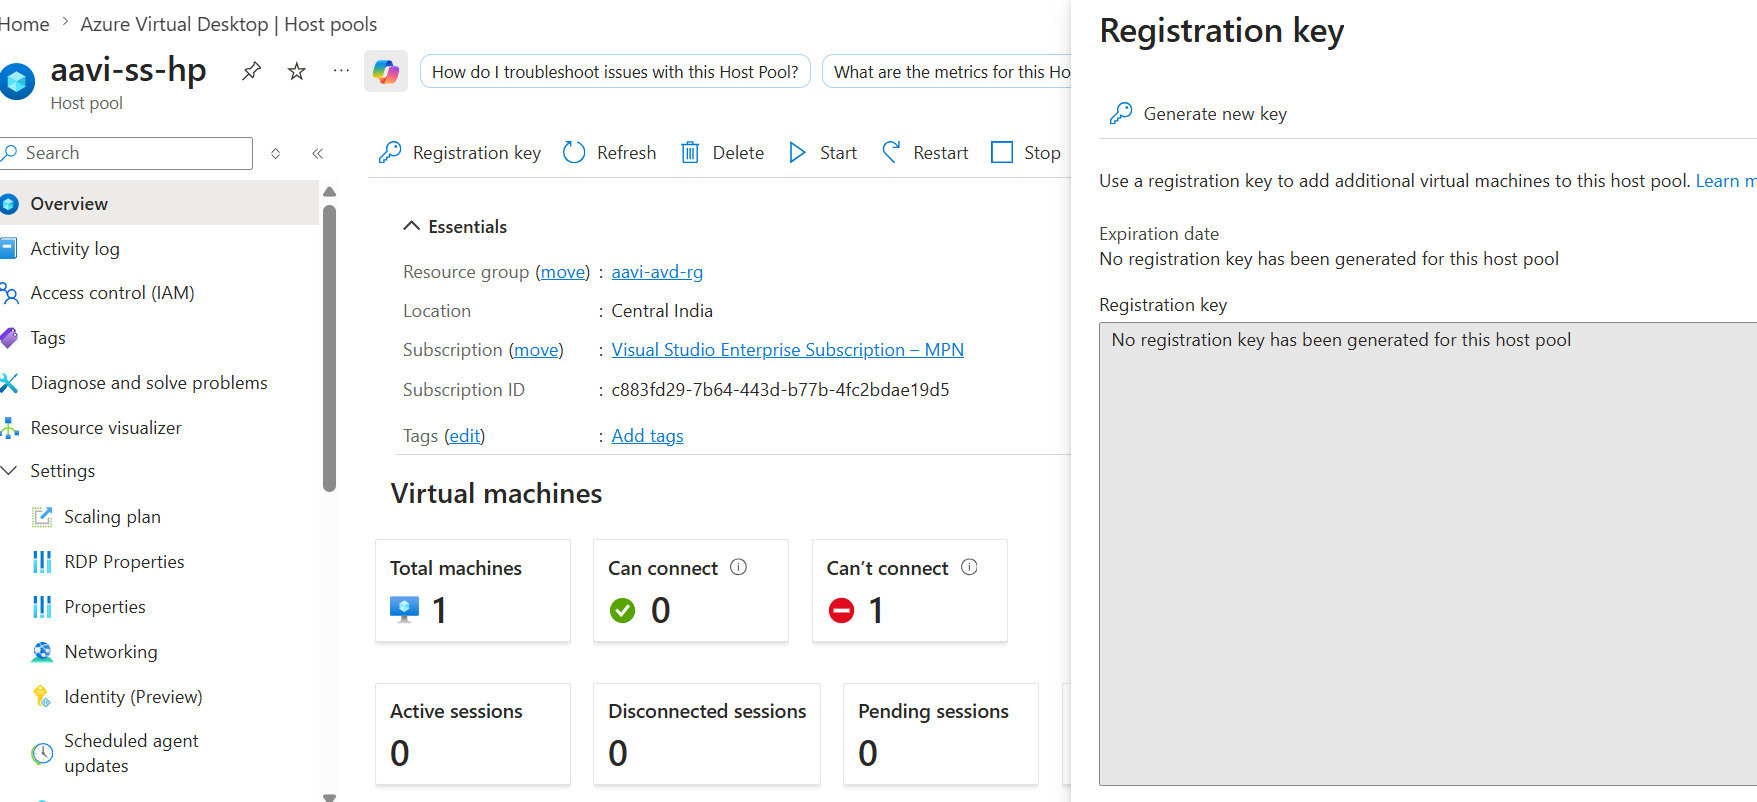
Task: Click the Can connect info icon
Action: [739, 567]
